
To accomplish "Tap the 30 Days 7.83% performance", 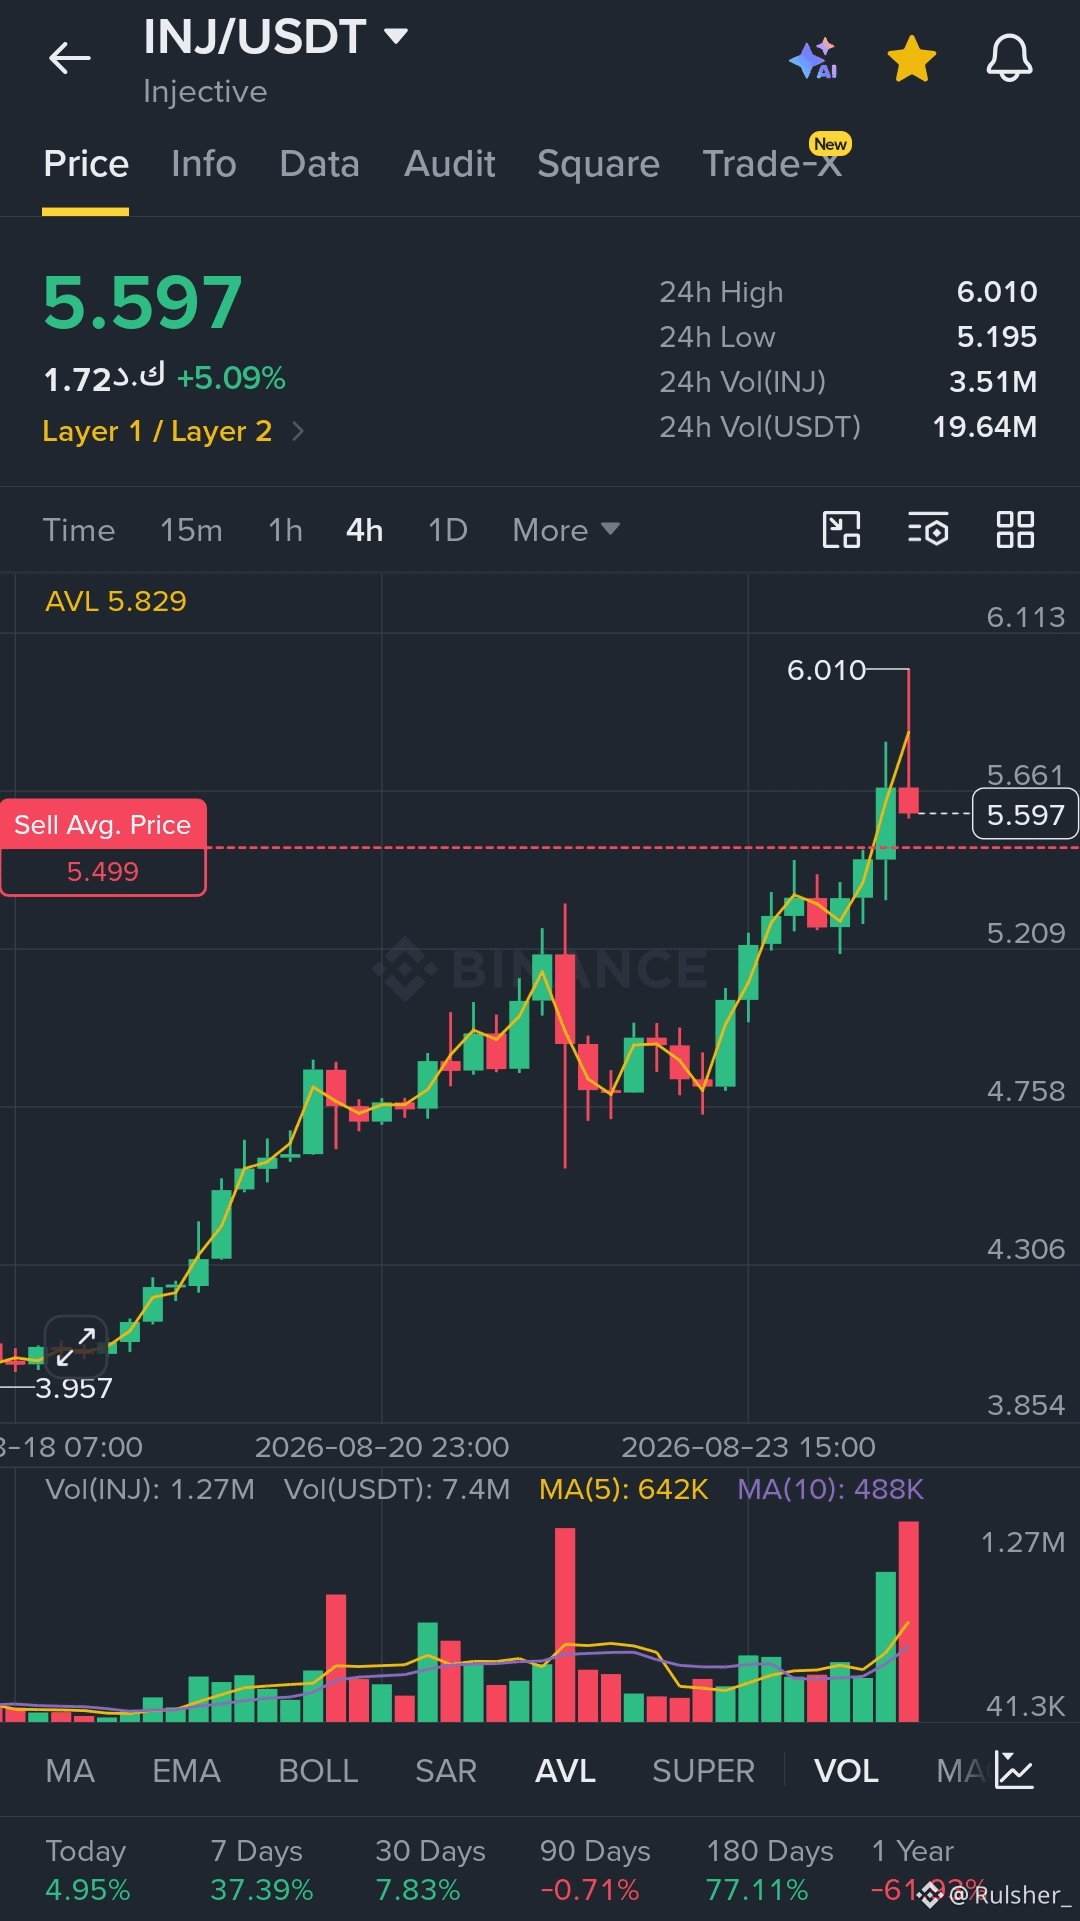I will click(430, 1870).
